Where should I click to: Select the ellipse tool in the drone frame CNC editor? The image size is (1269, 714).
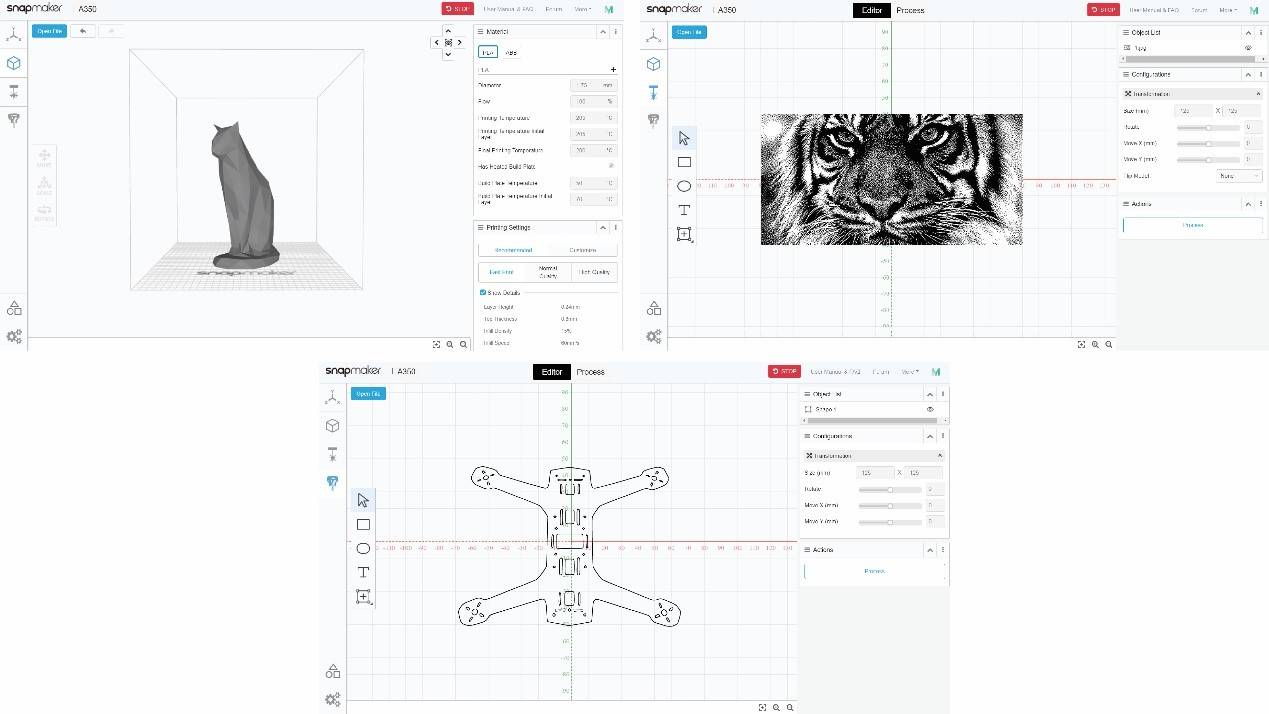tap(363, 548)
